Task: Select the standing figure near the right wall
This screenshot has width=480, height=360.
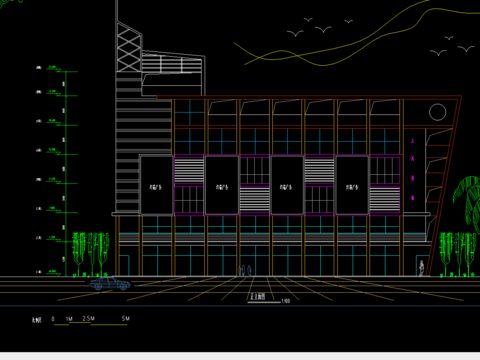Action: coord(421,268)
